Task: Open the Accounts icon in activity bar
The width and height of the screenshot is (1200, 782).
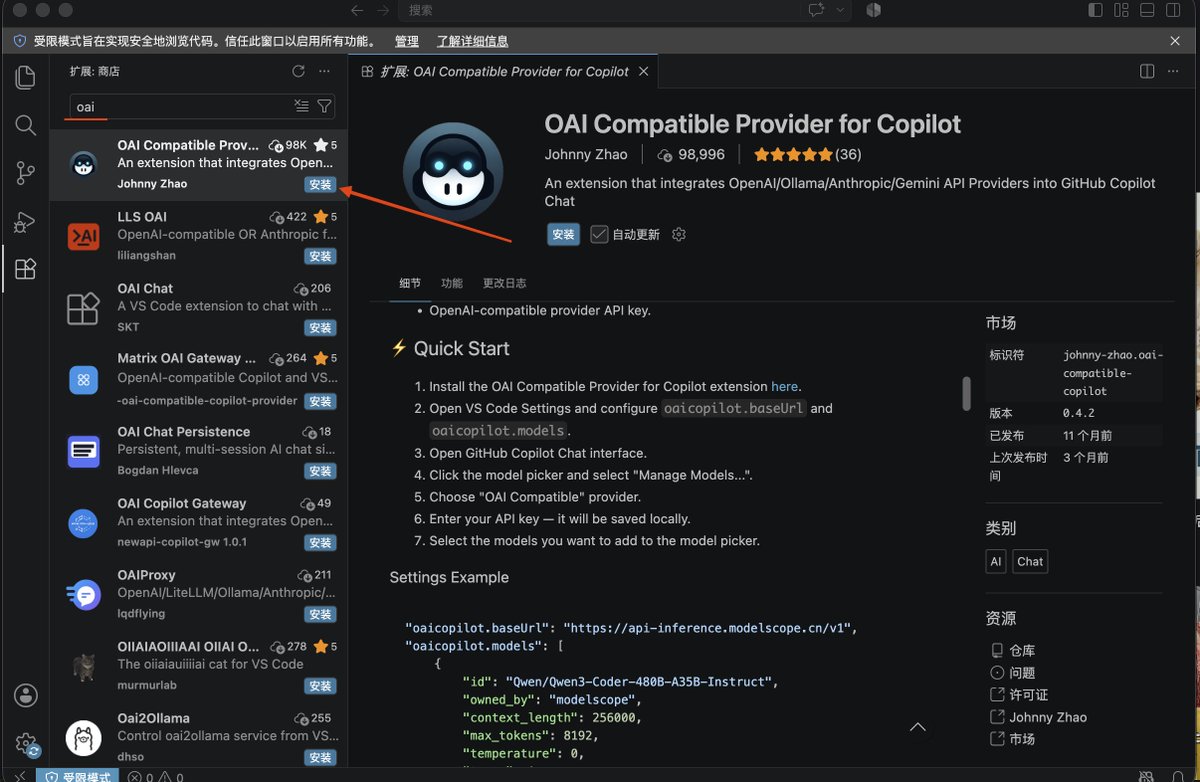Action: click(26, 696)
